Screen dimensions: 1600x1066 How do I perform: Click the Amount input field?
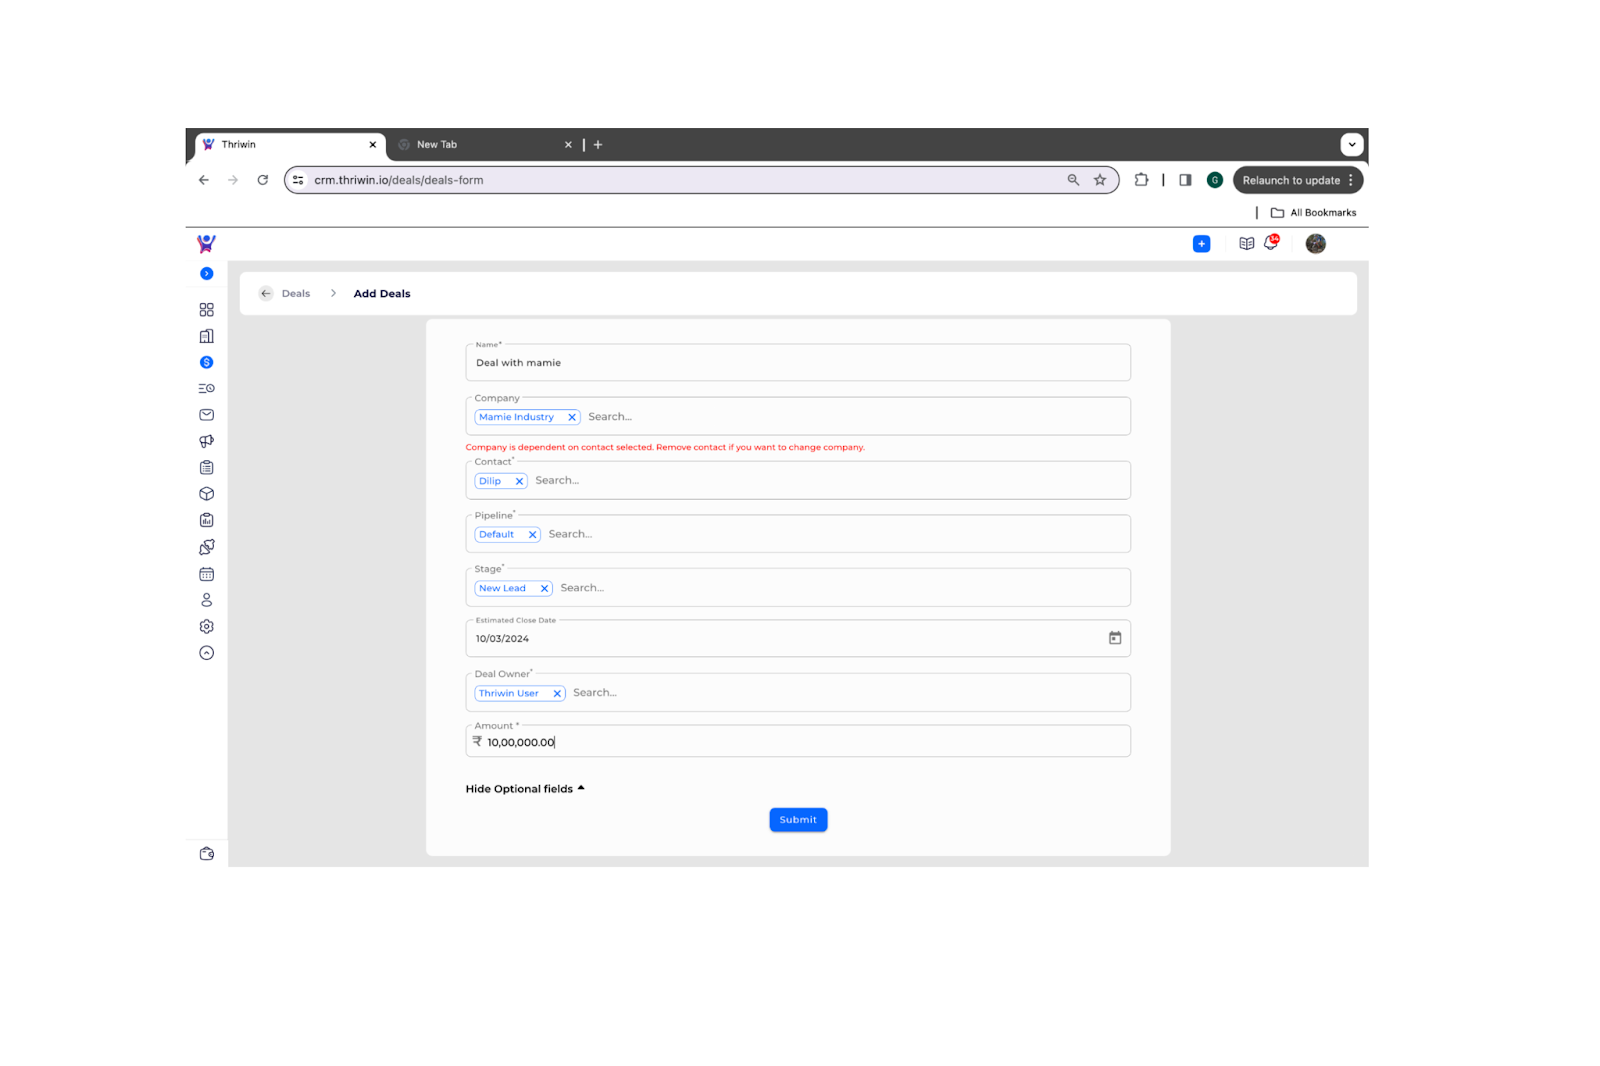click(x=798, y=741)
